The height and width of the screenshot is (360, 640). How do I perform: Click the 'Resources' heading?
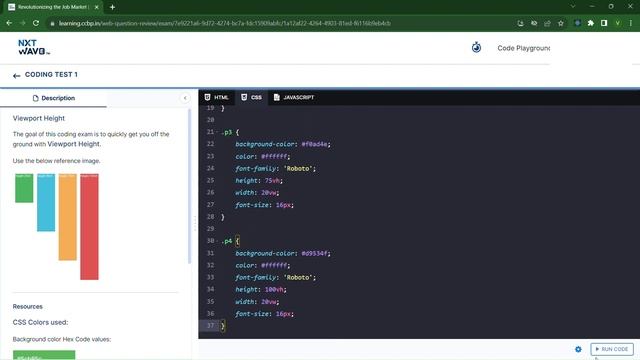coord(27,307)
